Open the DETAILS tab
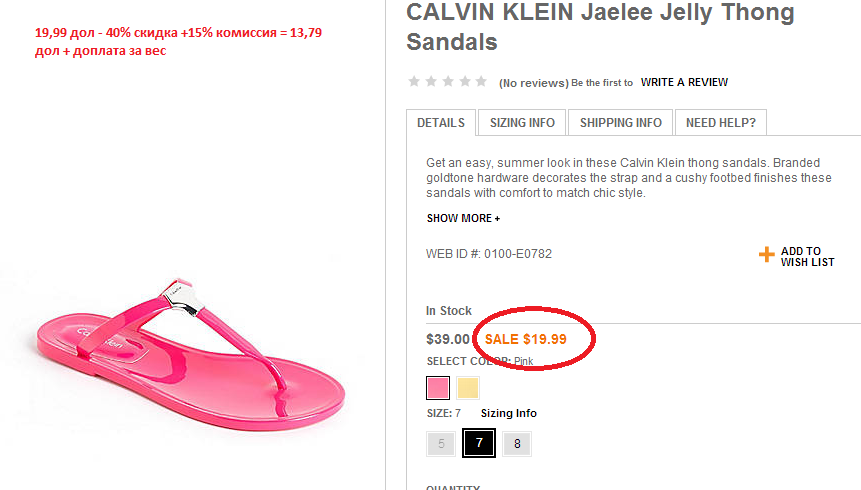This screenshot has width=861, height=490. click(441, 123)
